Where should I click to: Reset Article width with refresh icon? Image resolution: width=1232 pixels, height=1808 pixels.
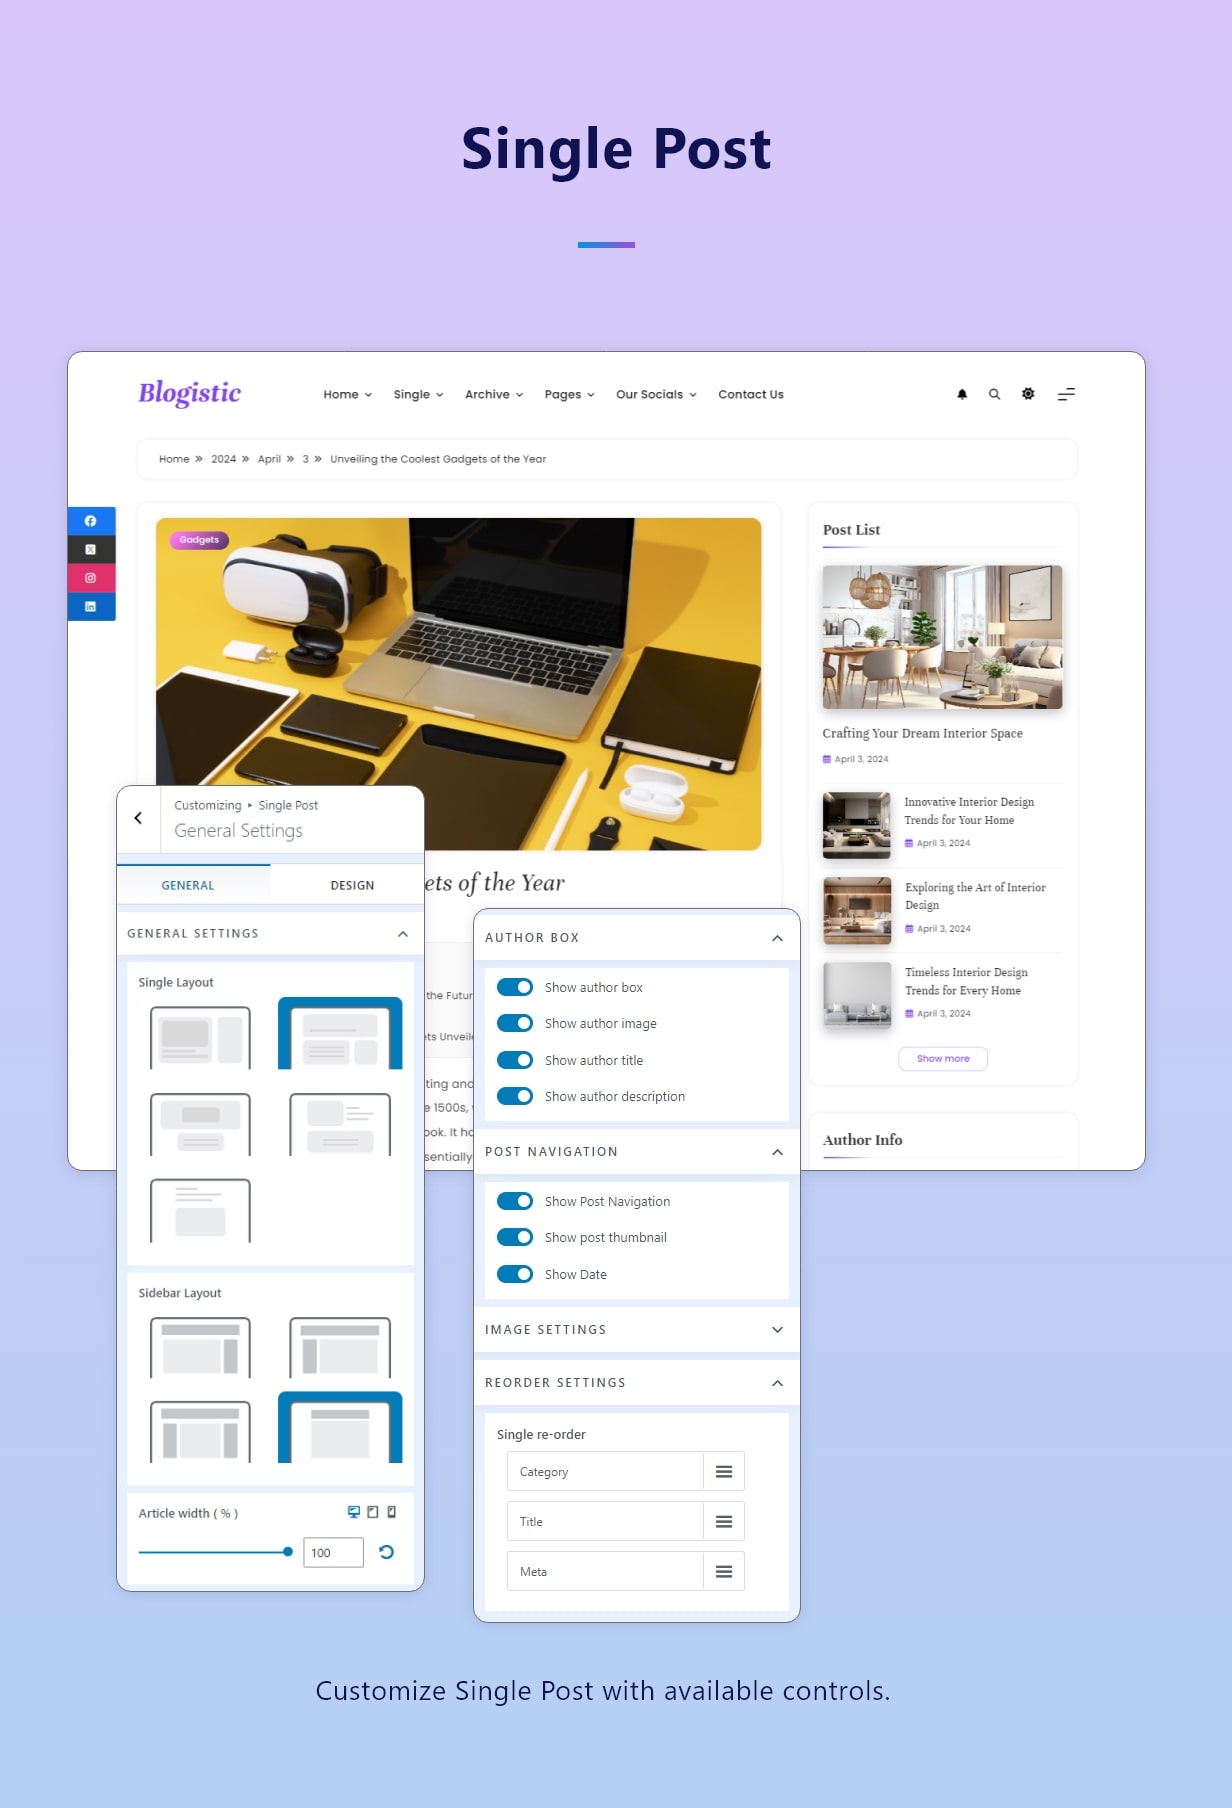coord(387,1552)
